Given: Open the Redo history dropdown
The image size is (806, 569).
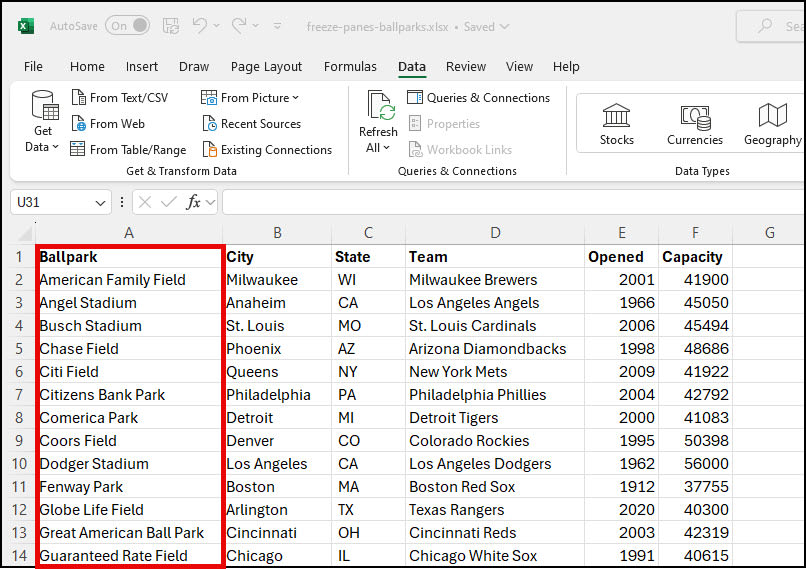Looking at the screenshot, I should pyautogui.click(x=255, y=26).
